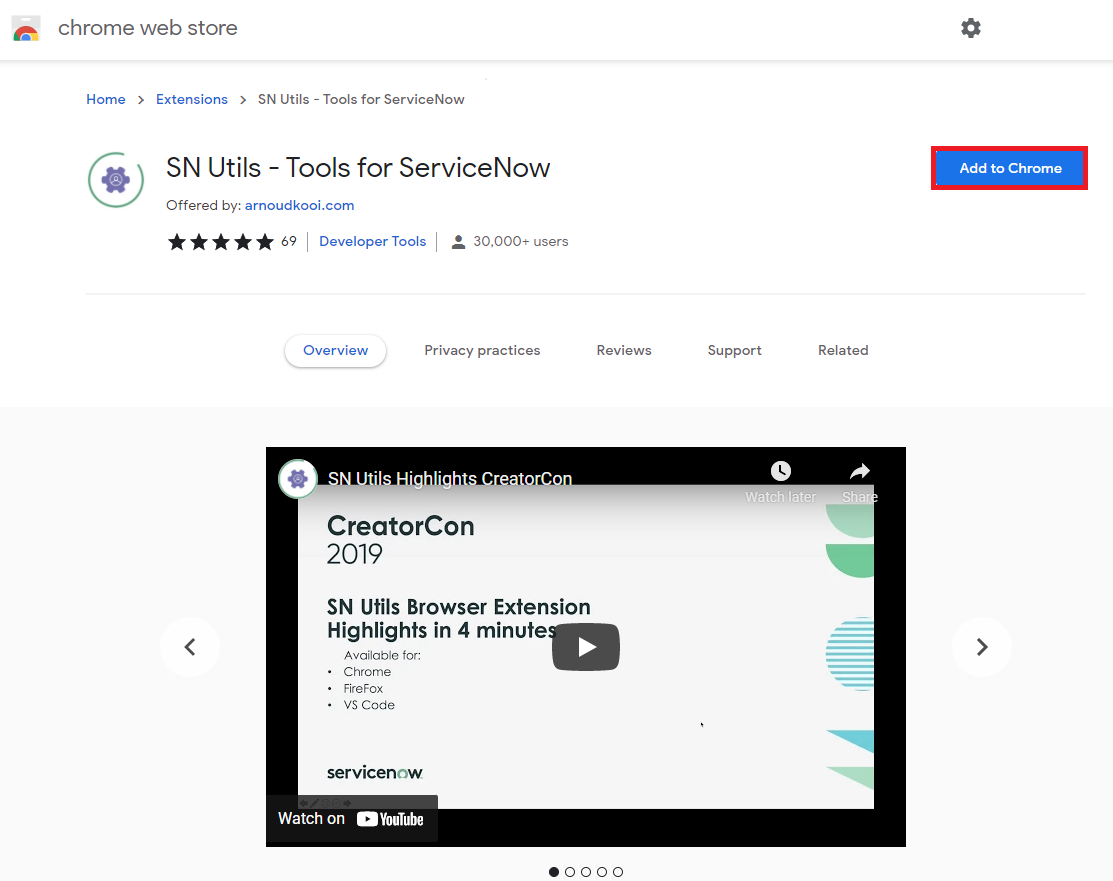The image size is (1113, 881).
Task: Select the second carousel dot
Action: (x=570, y=872)
